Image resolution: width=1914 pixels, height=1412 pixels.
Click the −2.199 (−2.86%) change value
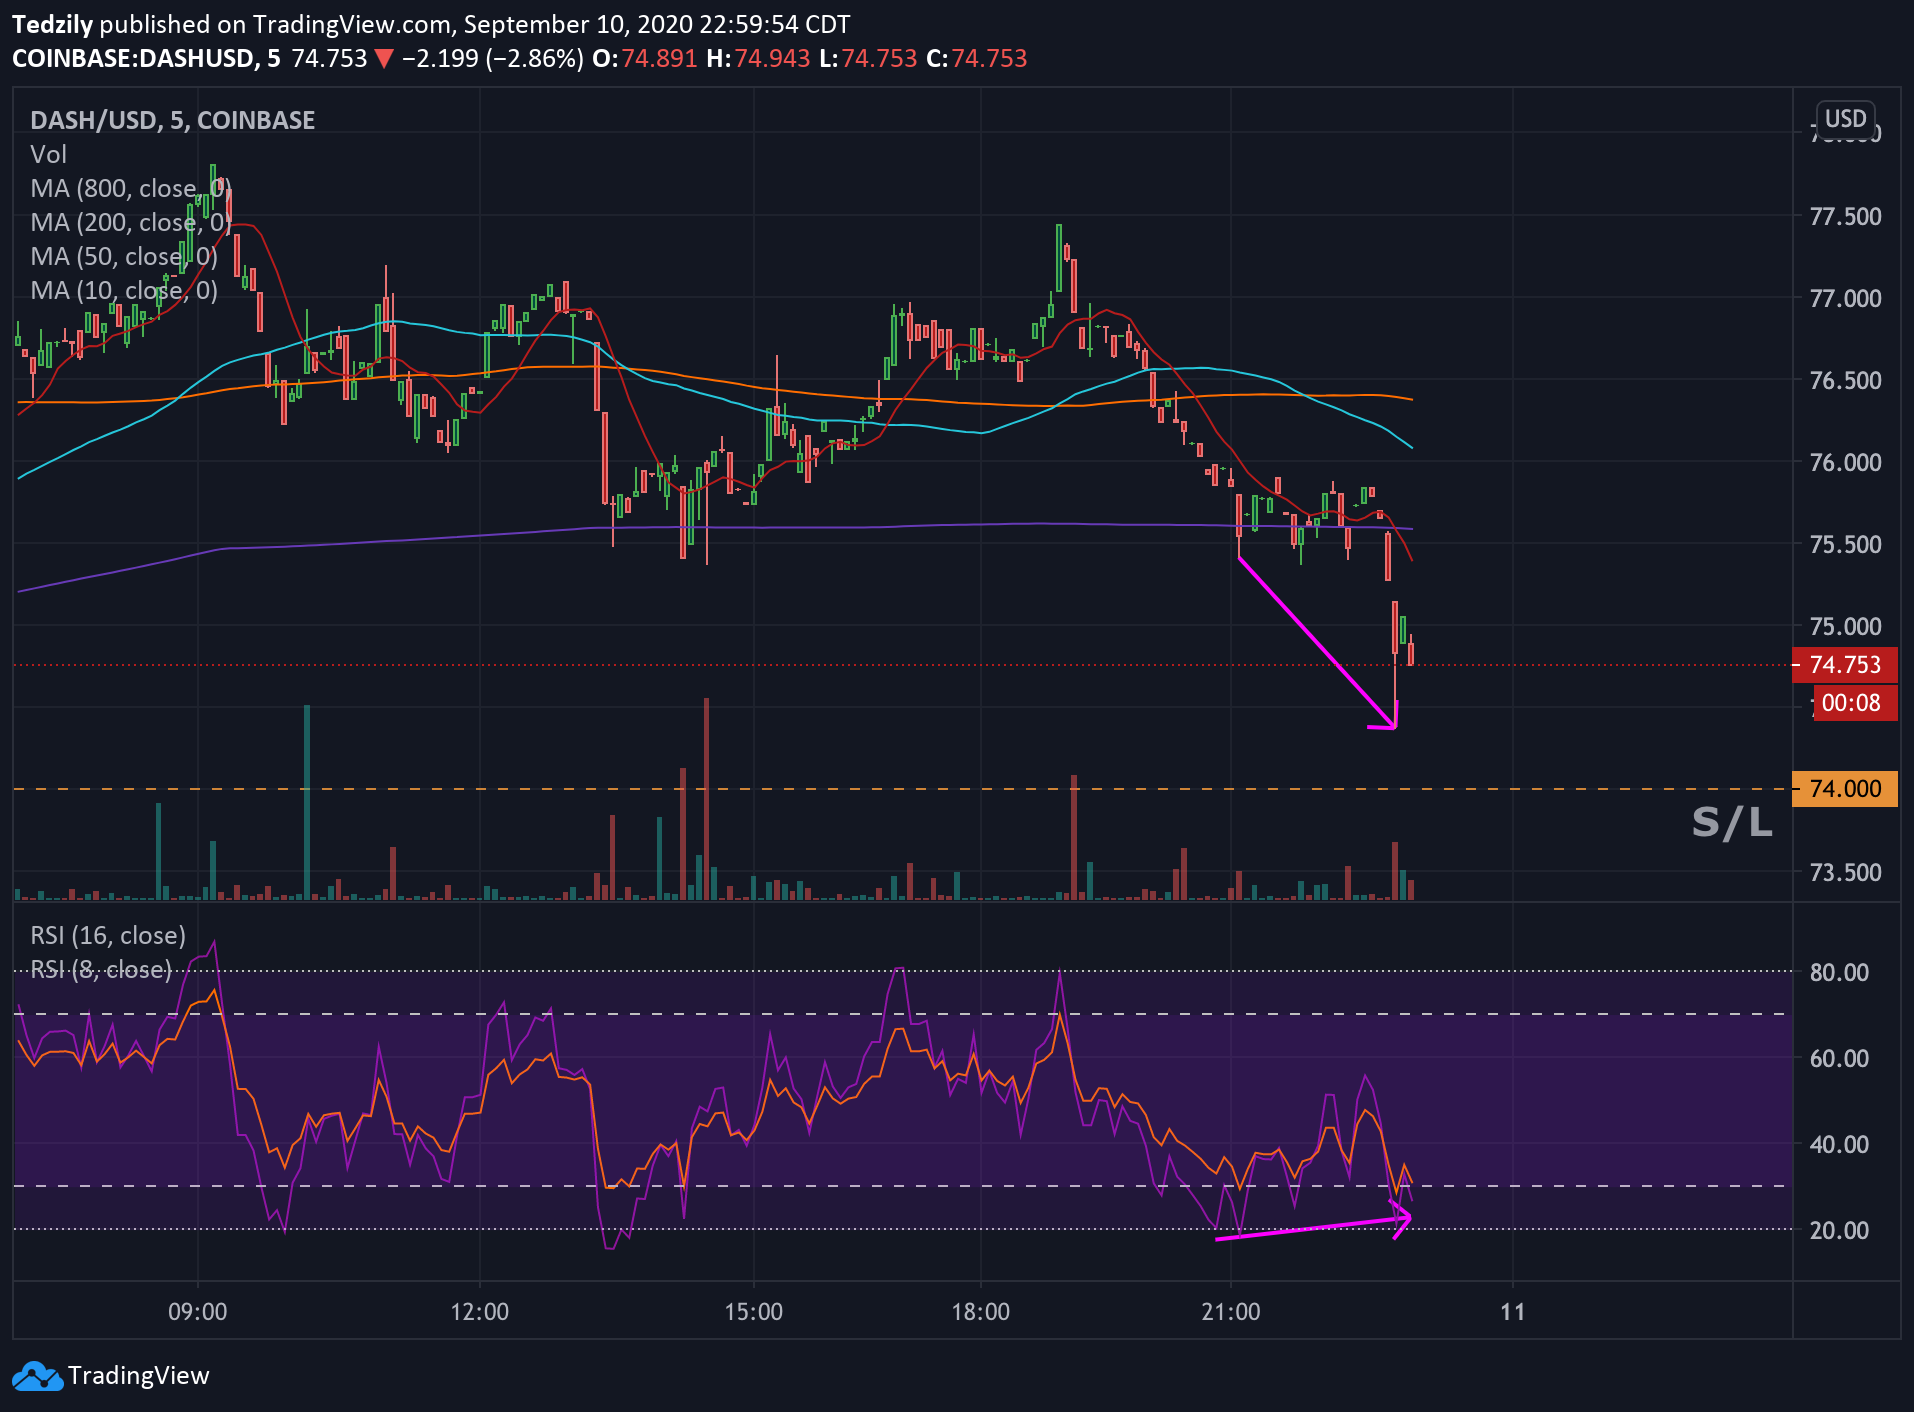click(x=493, y=59)
